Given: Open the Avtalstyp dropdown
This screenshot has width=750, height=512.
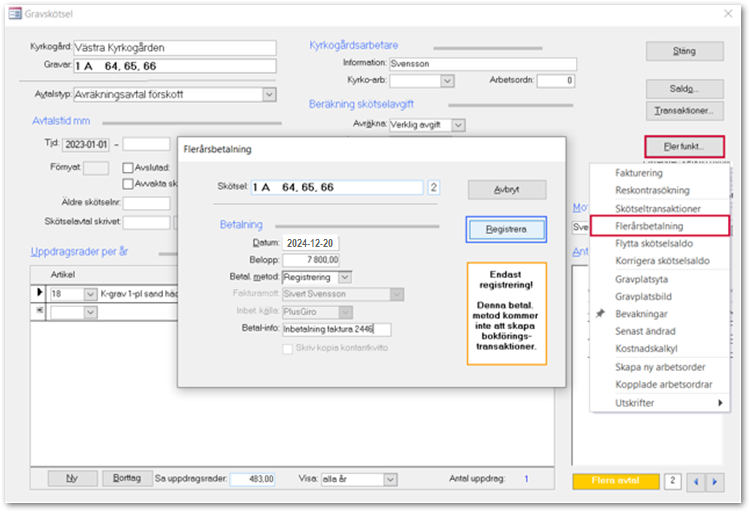Looking at the screenshot, I should pyautogui.click(x=269, y=94).
